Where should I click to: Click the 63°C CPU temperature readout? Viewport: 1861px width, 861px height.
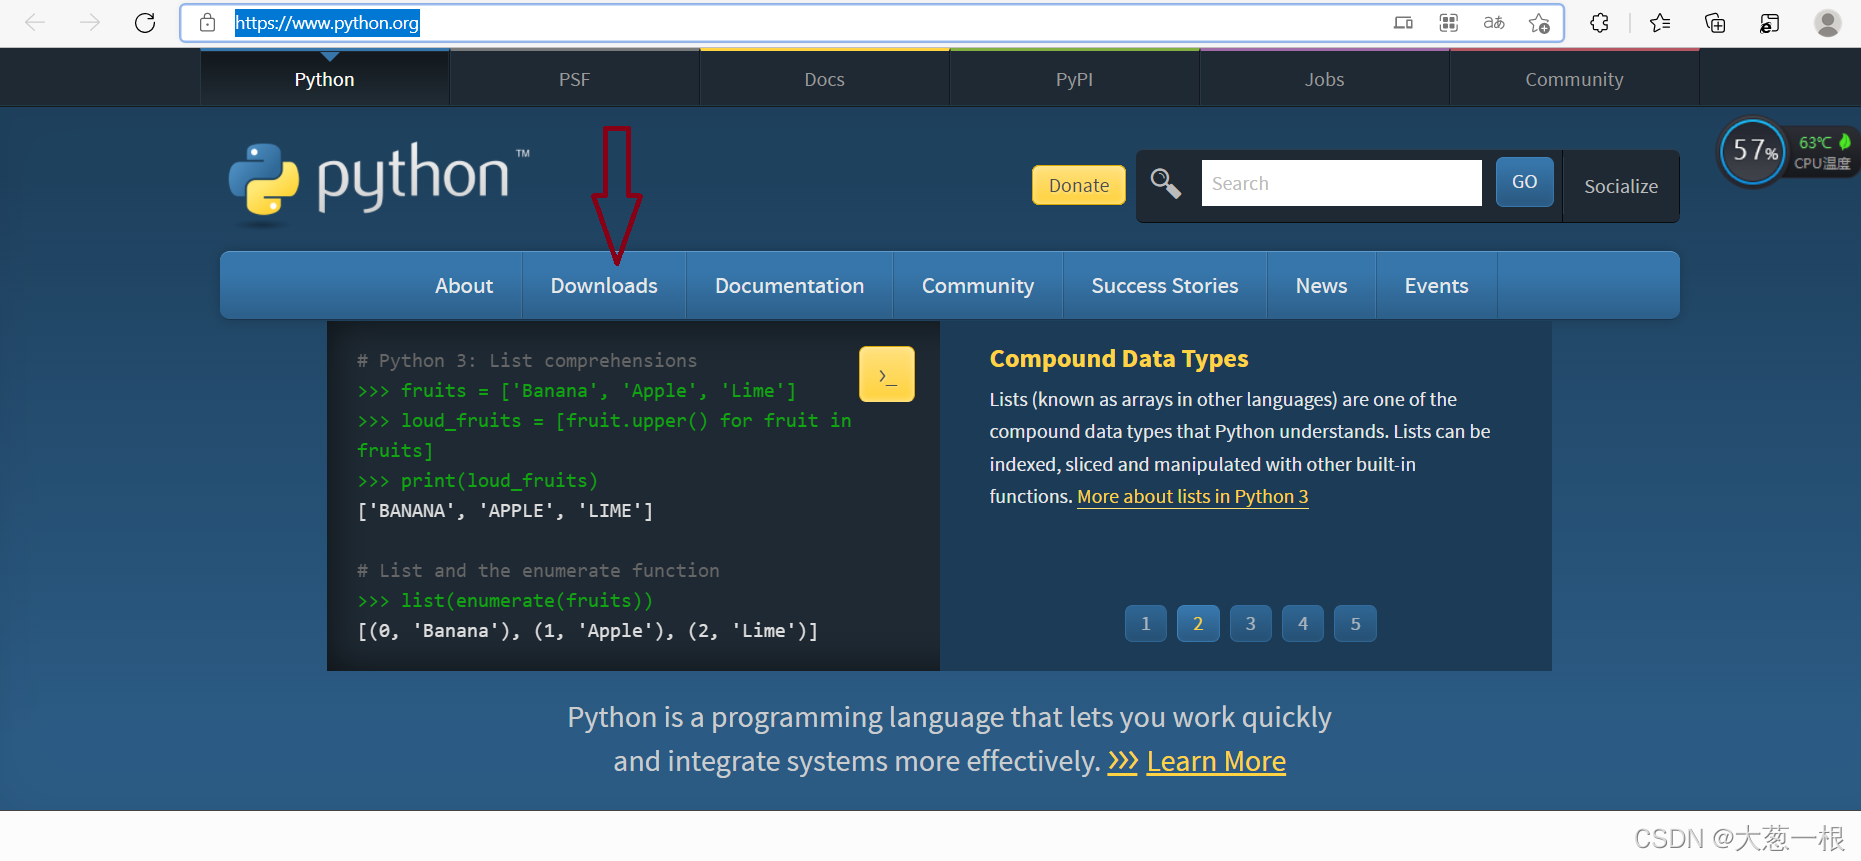point(1815,142)
